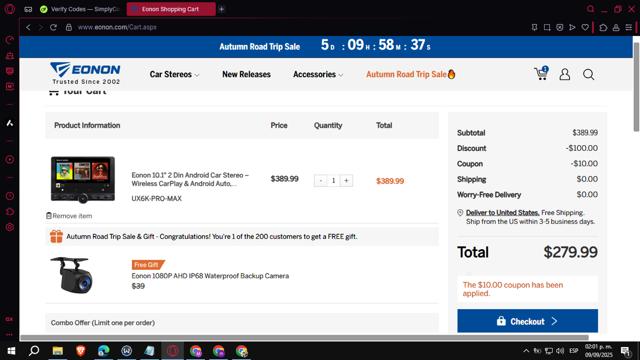Switch to the Verify Codes SimplyCodes tab
640x360 pixels.
[x=80, y=9]
